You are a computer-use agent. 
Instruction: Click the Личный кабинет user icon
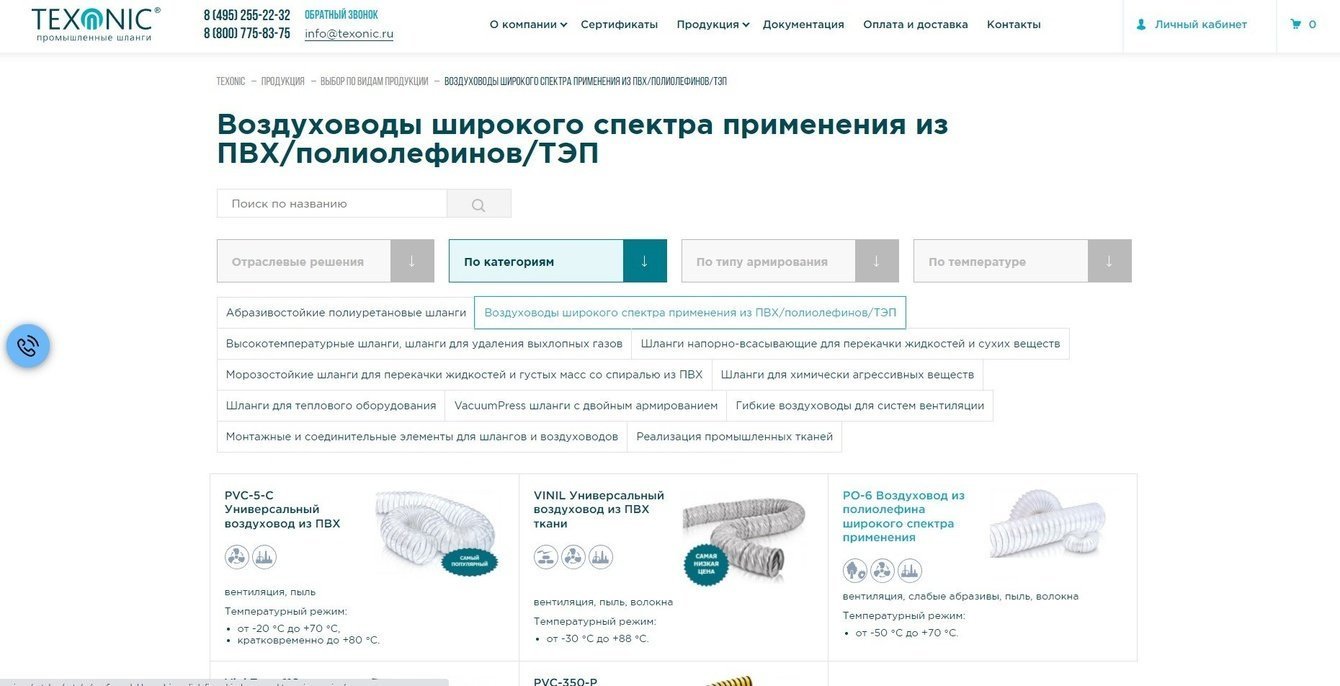pyautogui.click(x=1141, y=24)
